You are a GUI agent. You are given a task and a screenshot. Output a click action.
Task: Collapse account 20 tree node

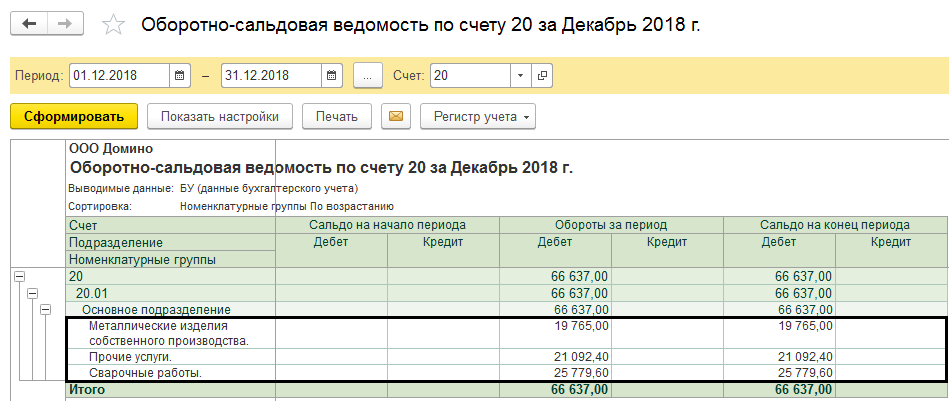pyautogui.click(x=19, y=276)
